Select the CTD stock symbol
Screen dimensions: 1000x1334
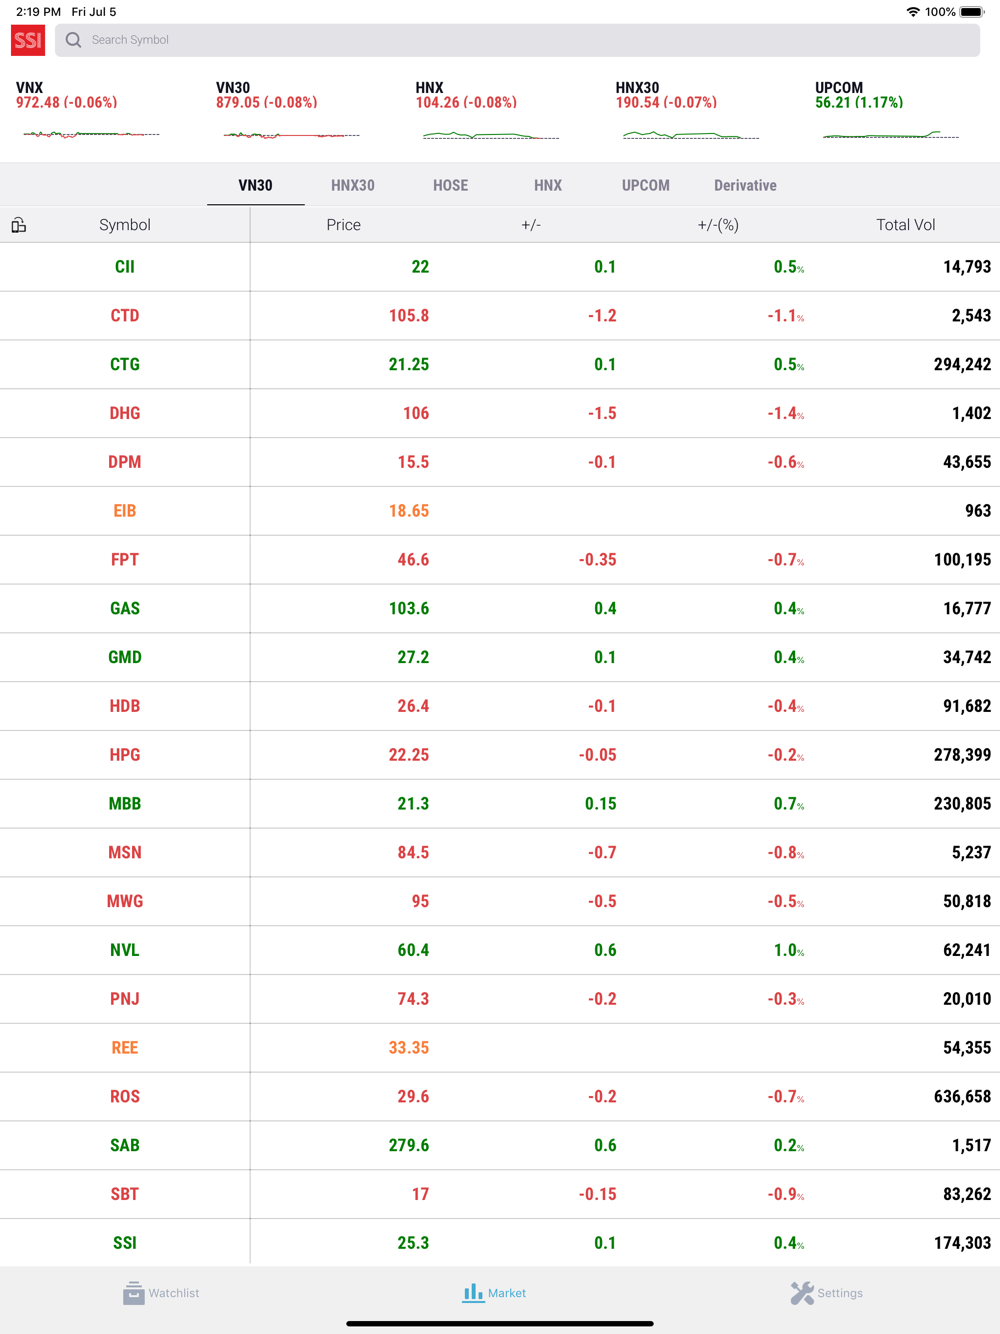(x=125, y=316)
